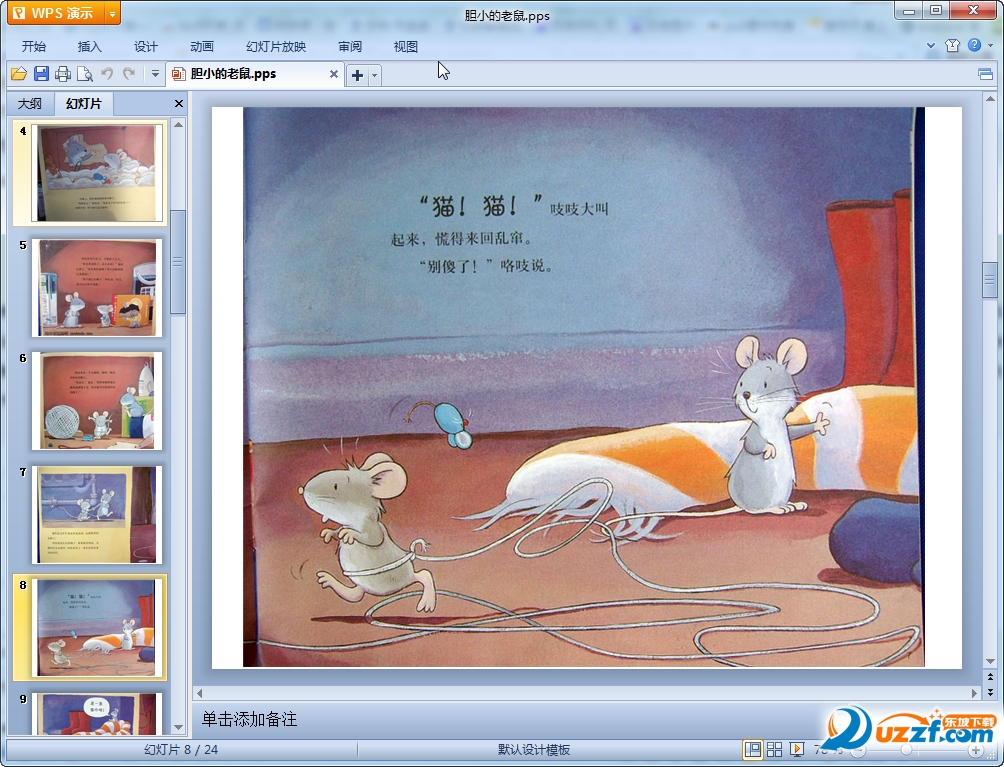Maximize the WPS window
This screenshot has width=1004, height=767.
[x=935, y=10]
